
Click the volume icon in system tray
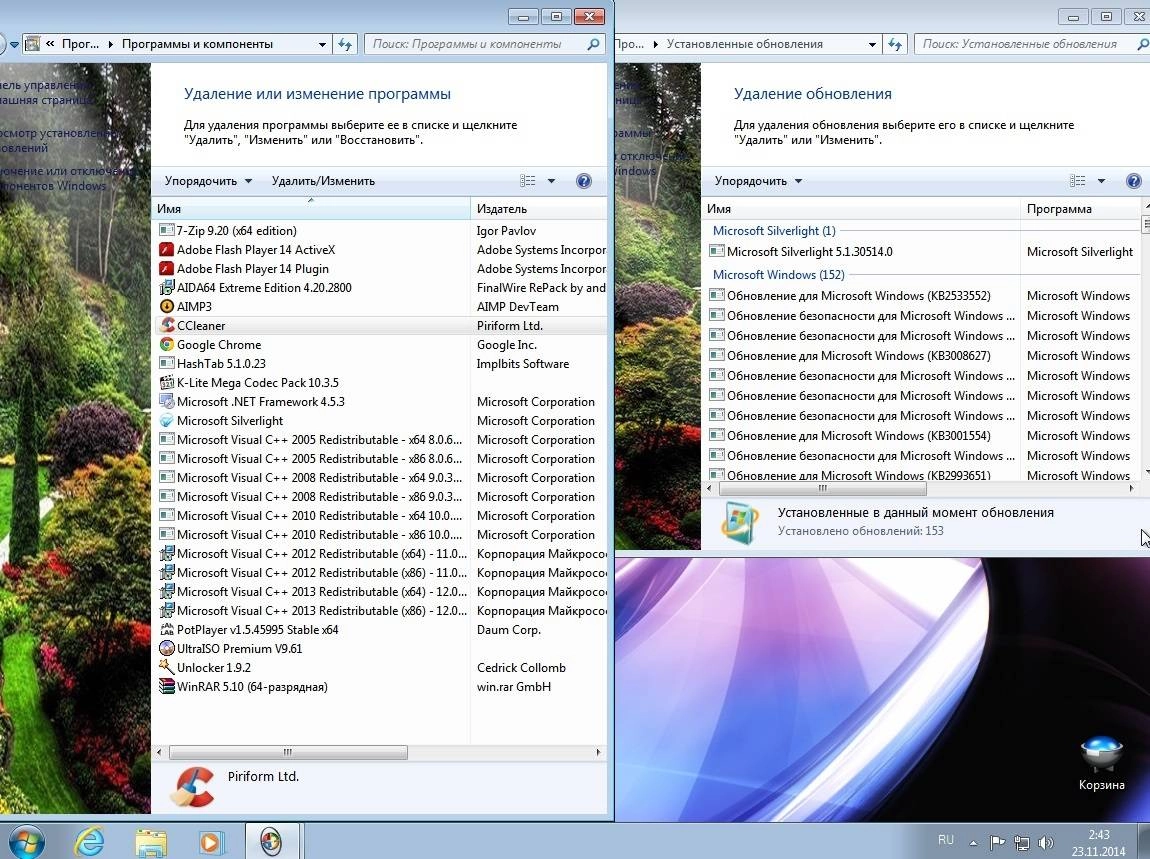tap(1046, 842)
